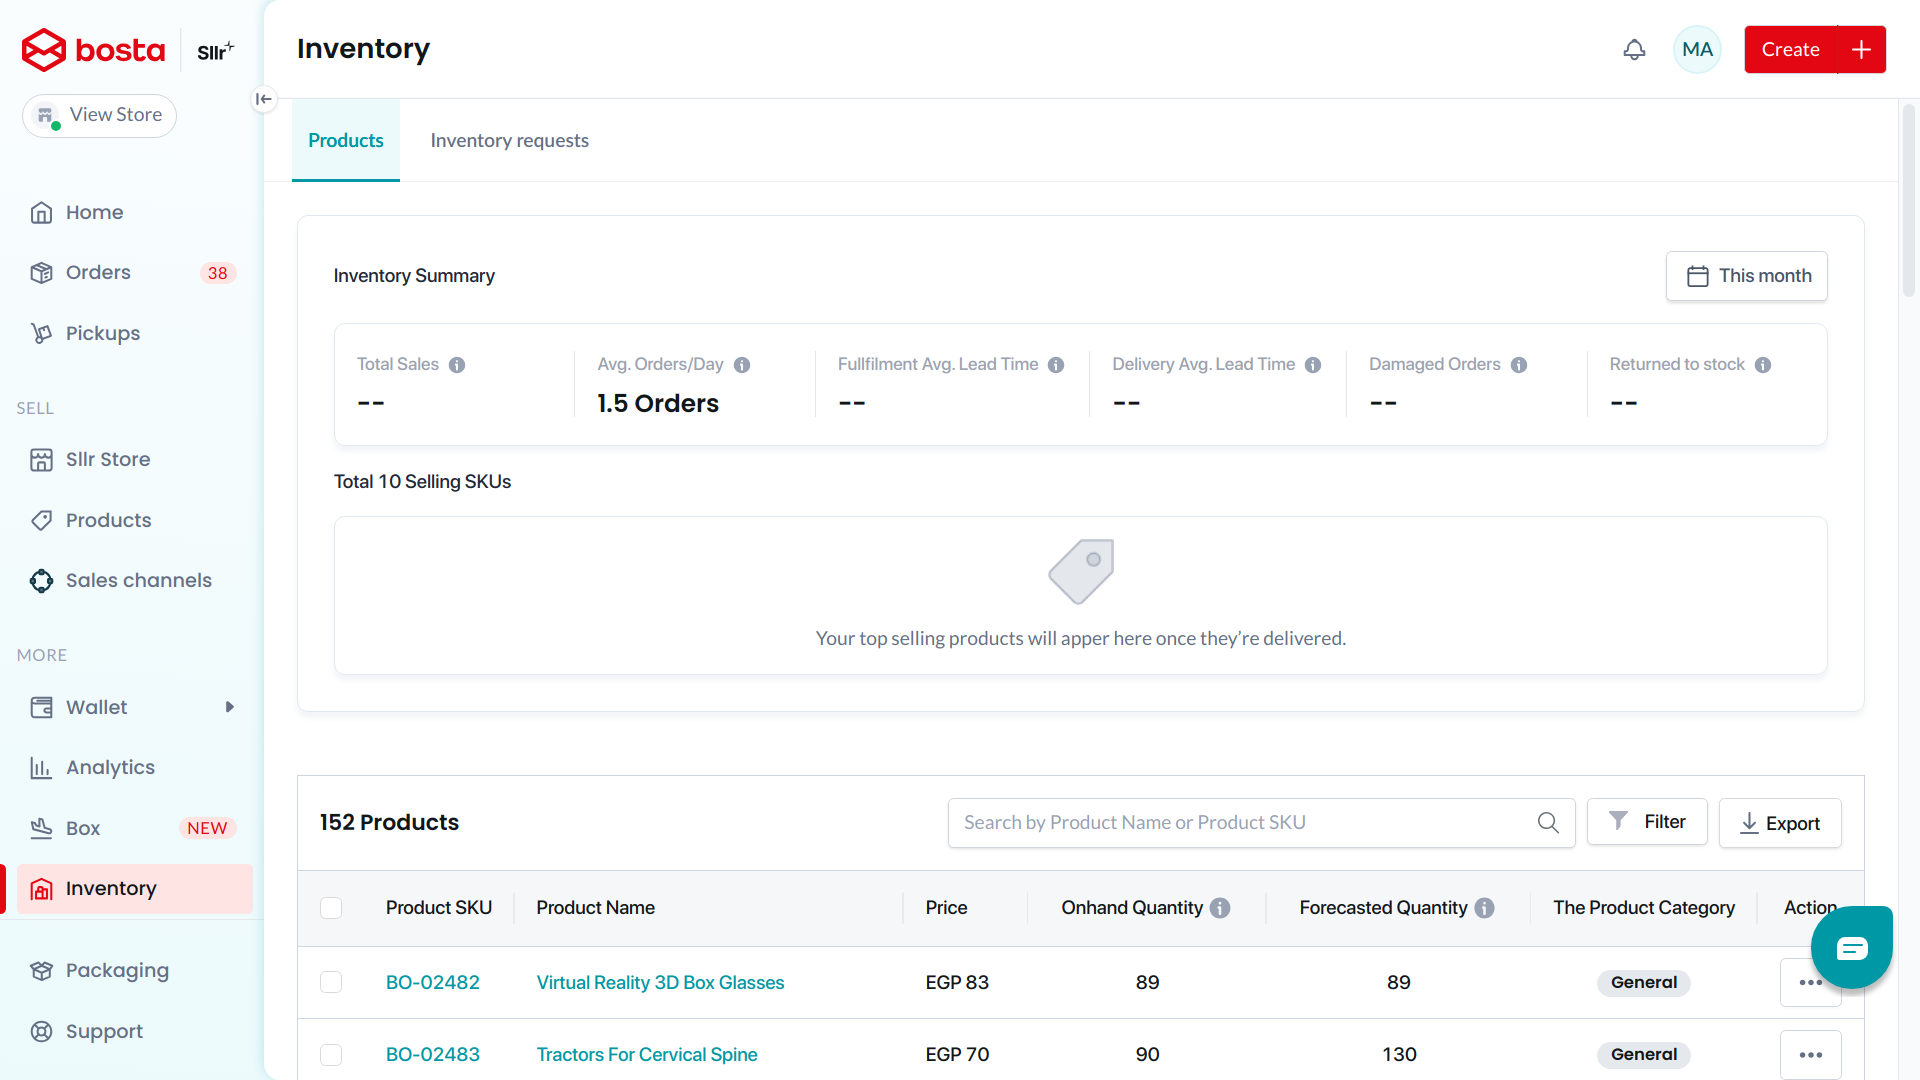Viewport: 1920px width, 1080px height.
Task: Tick the select-all products checkbox
Action: click(x=331, y=908)
